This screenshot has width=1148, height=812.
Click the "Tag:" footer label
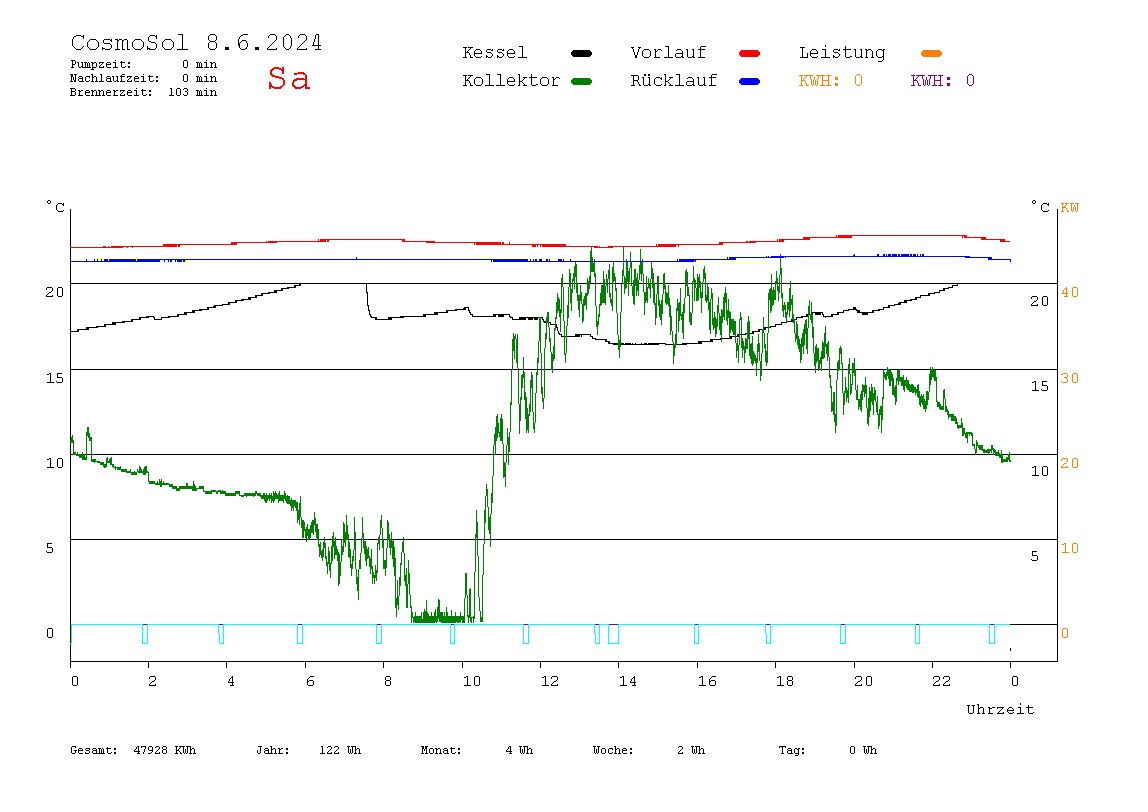(792, 750)
